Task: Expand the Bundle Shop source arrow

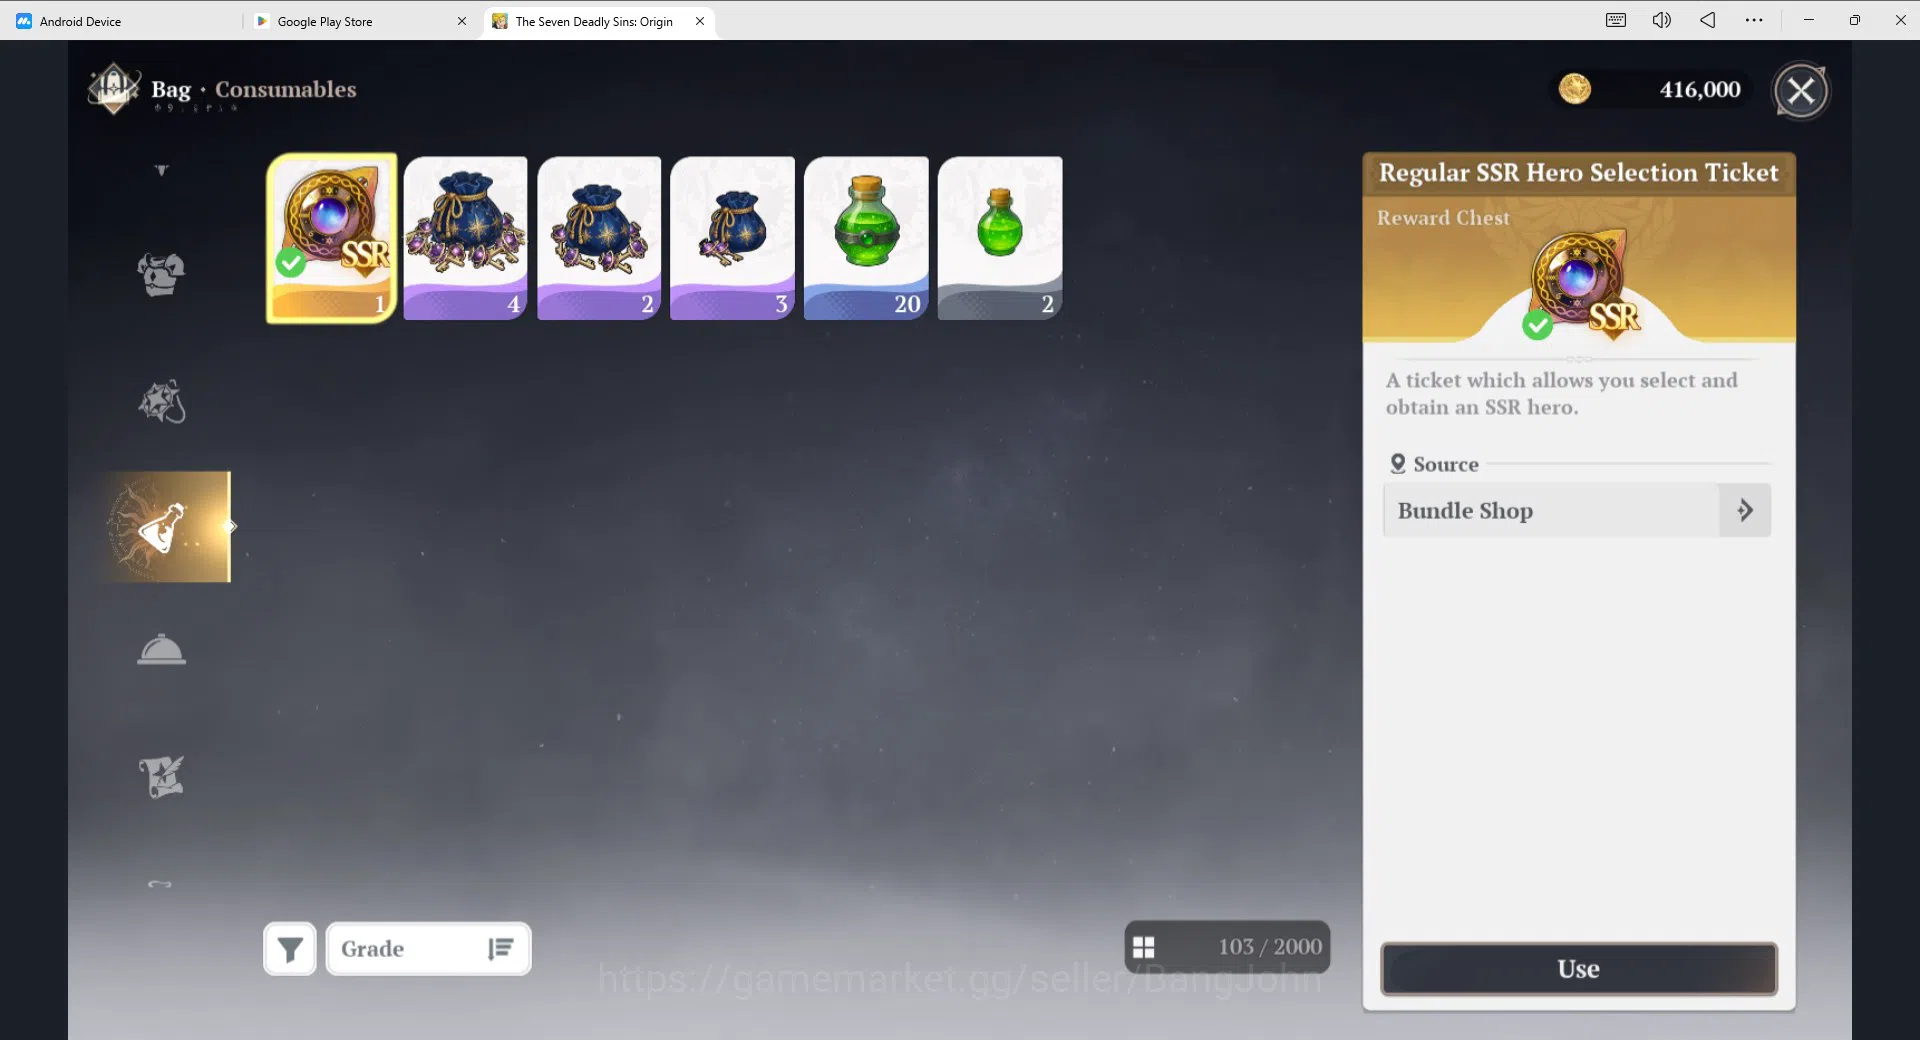Action: 1745,510
